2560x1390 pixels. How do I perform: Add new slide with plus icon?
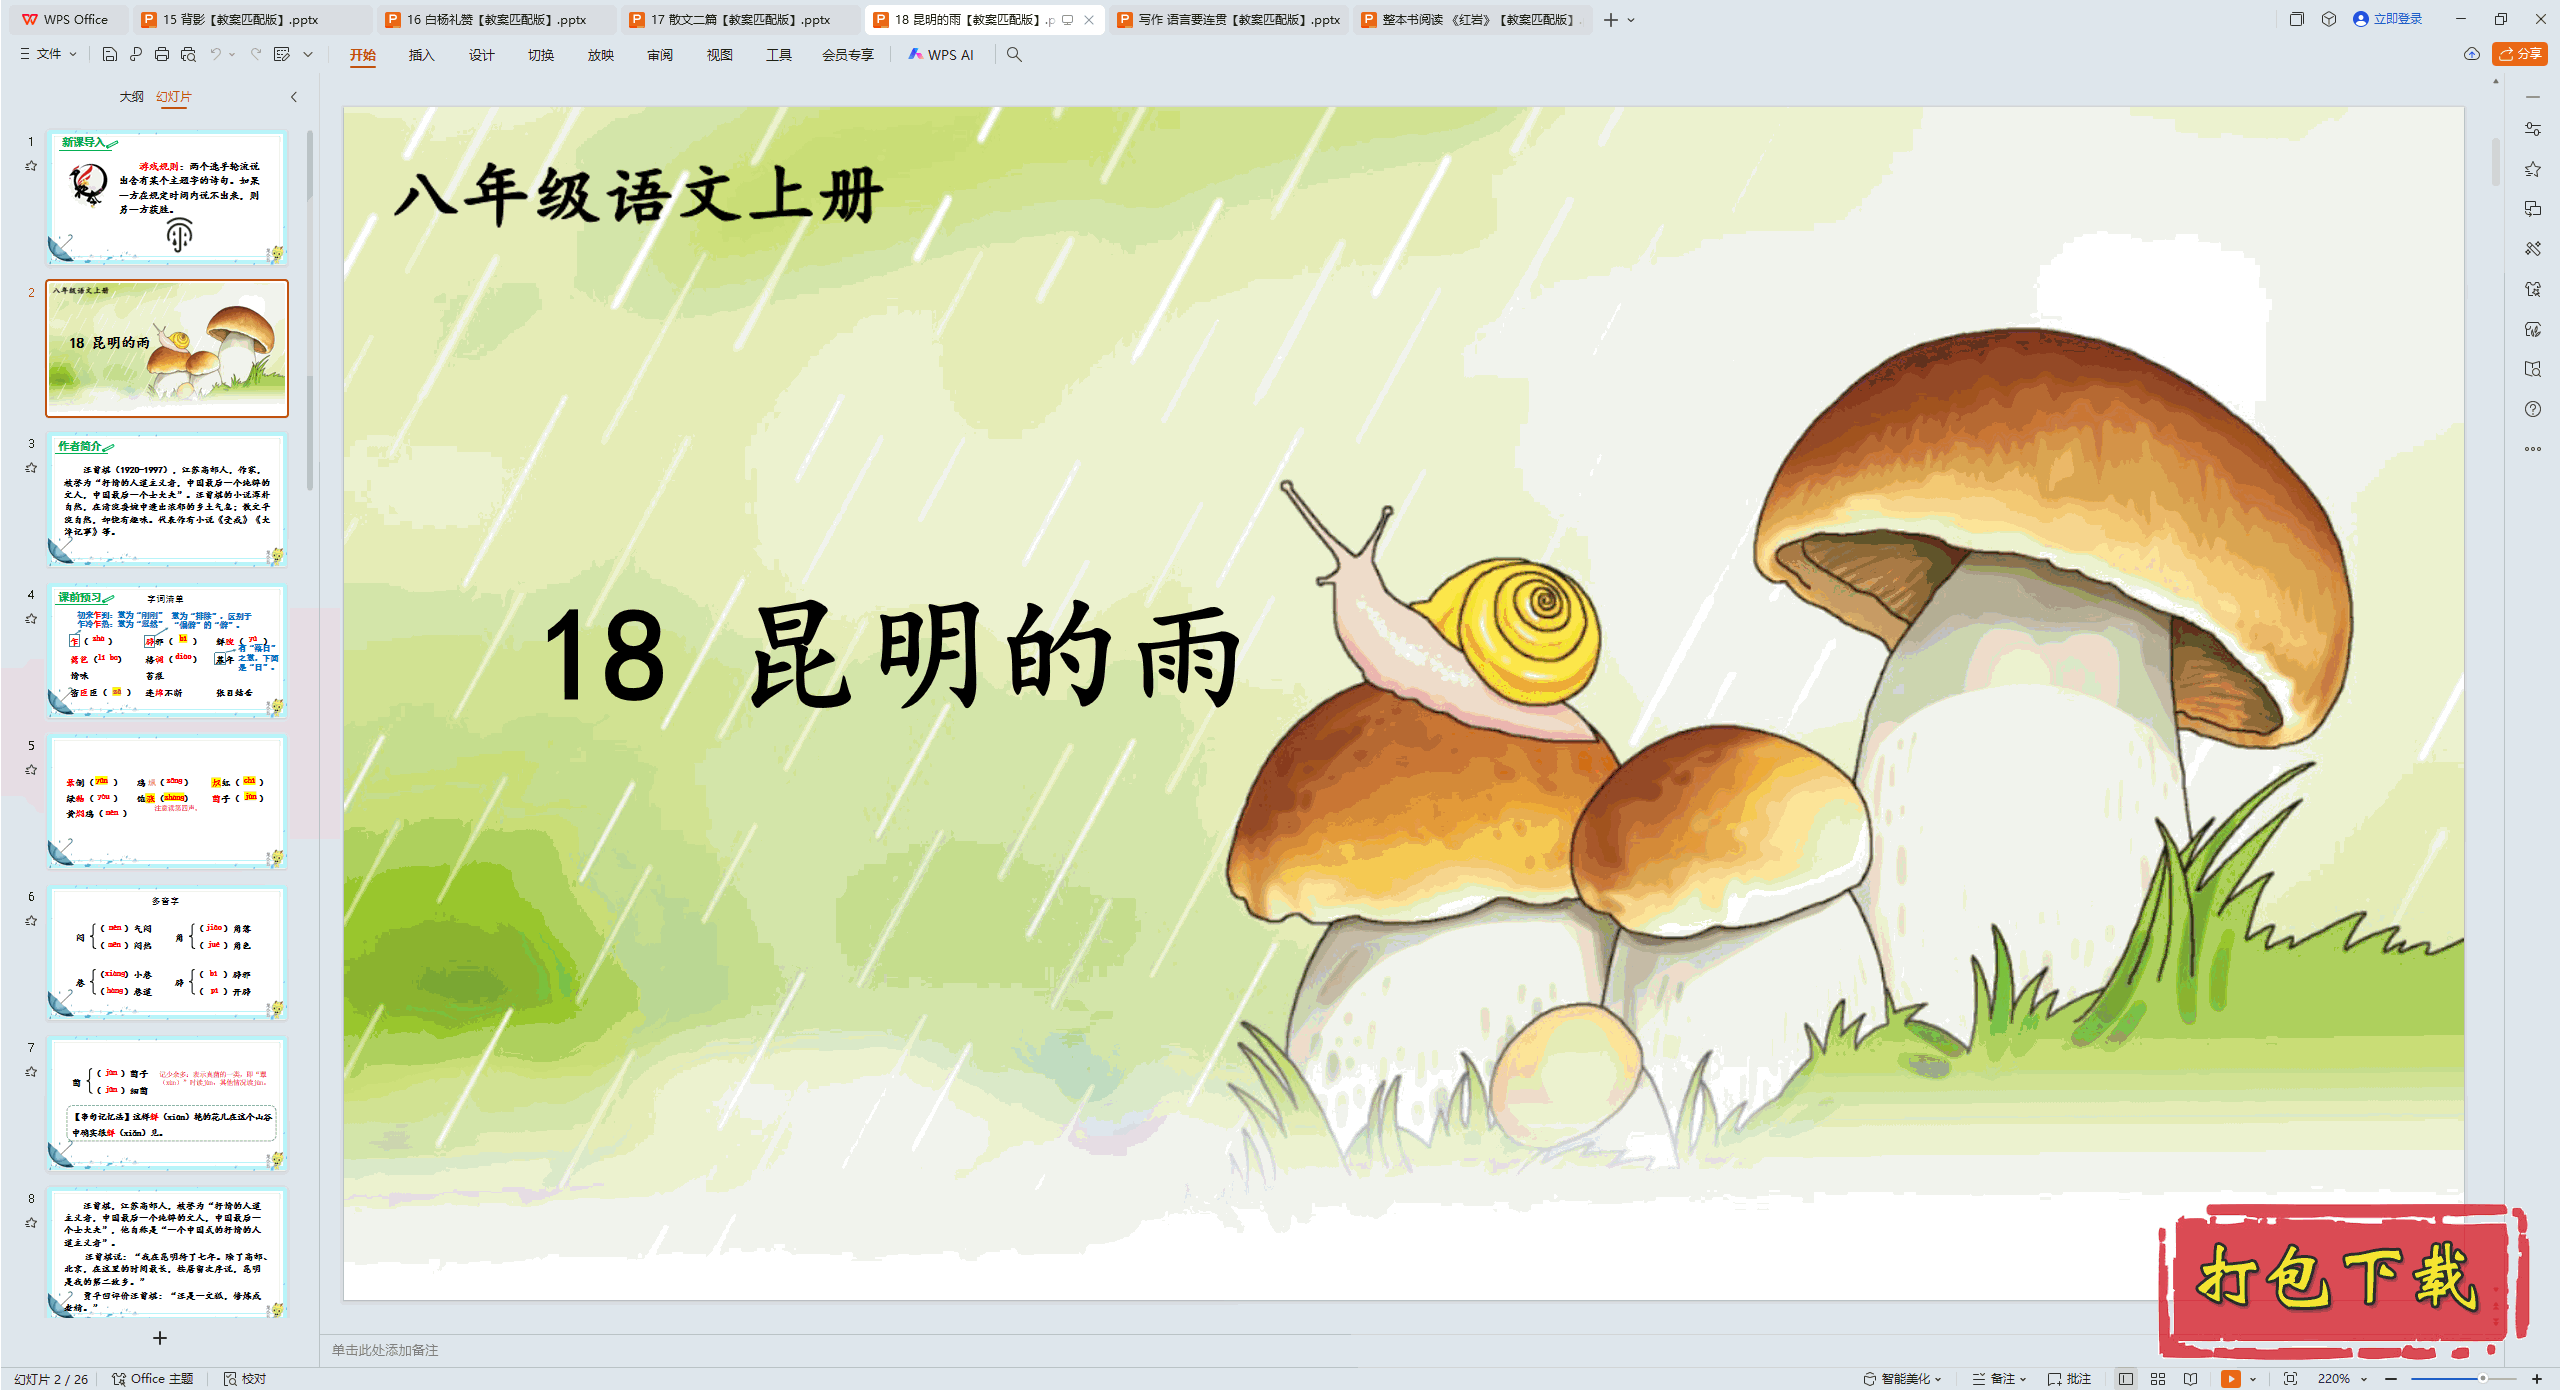tap(159, 1338)
